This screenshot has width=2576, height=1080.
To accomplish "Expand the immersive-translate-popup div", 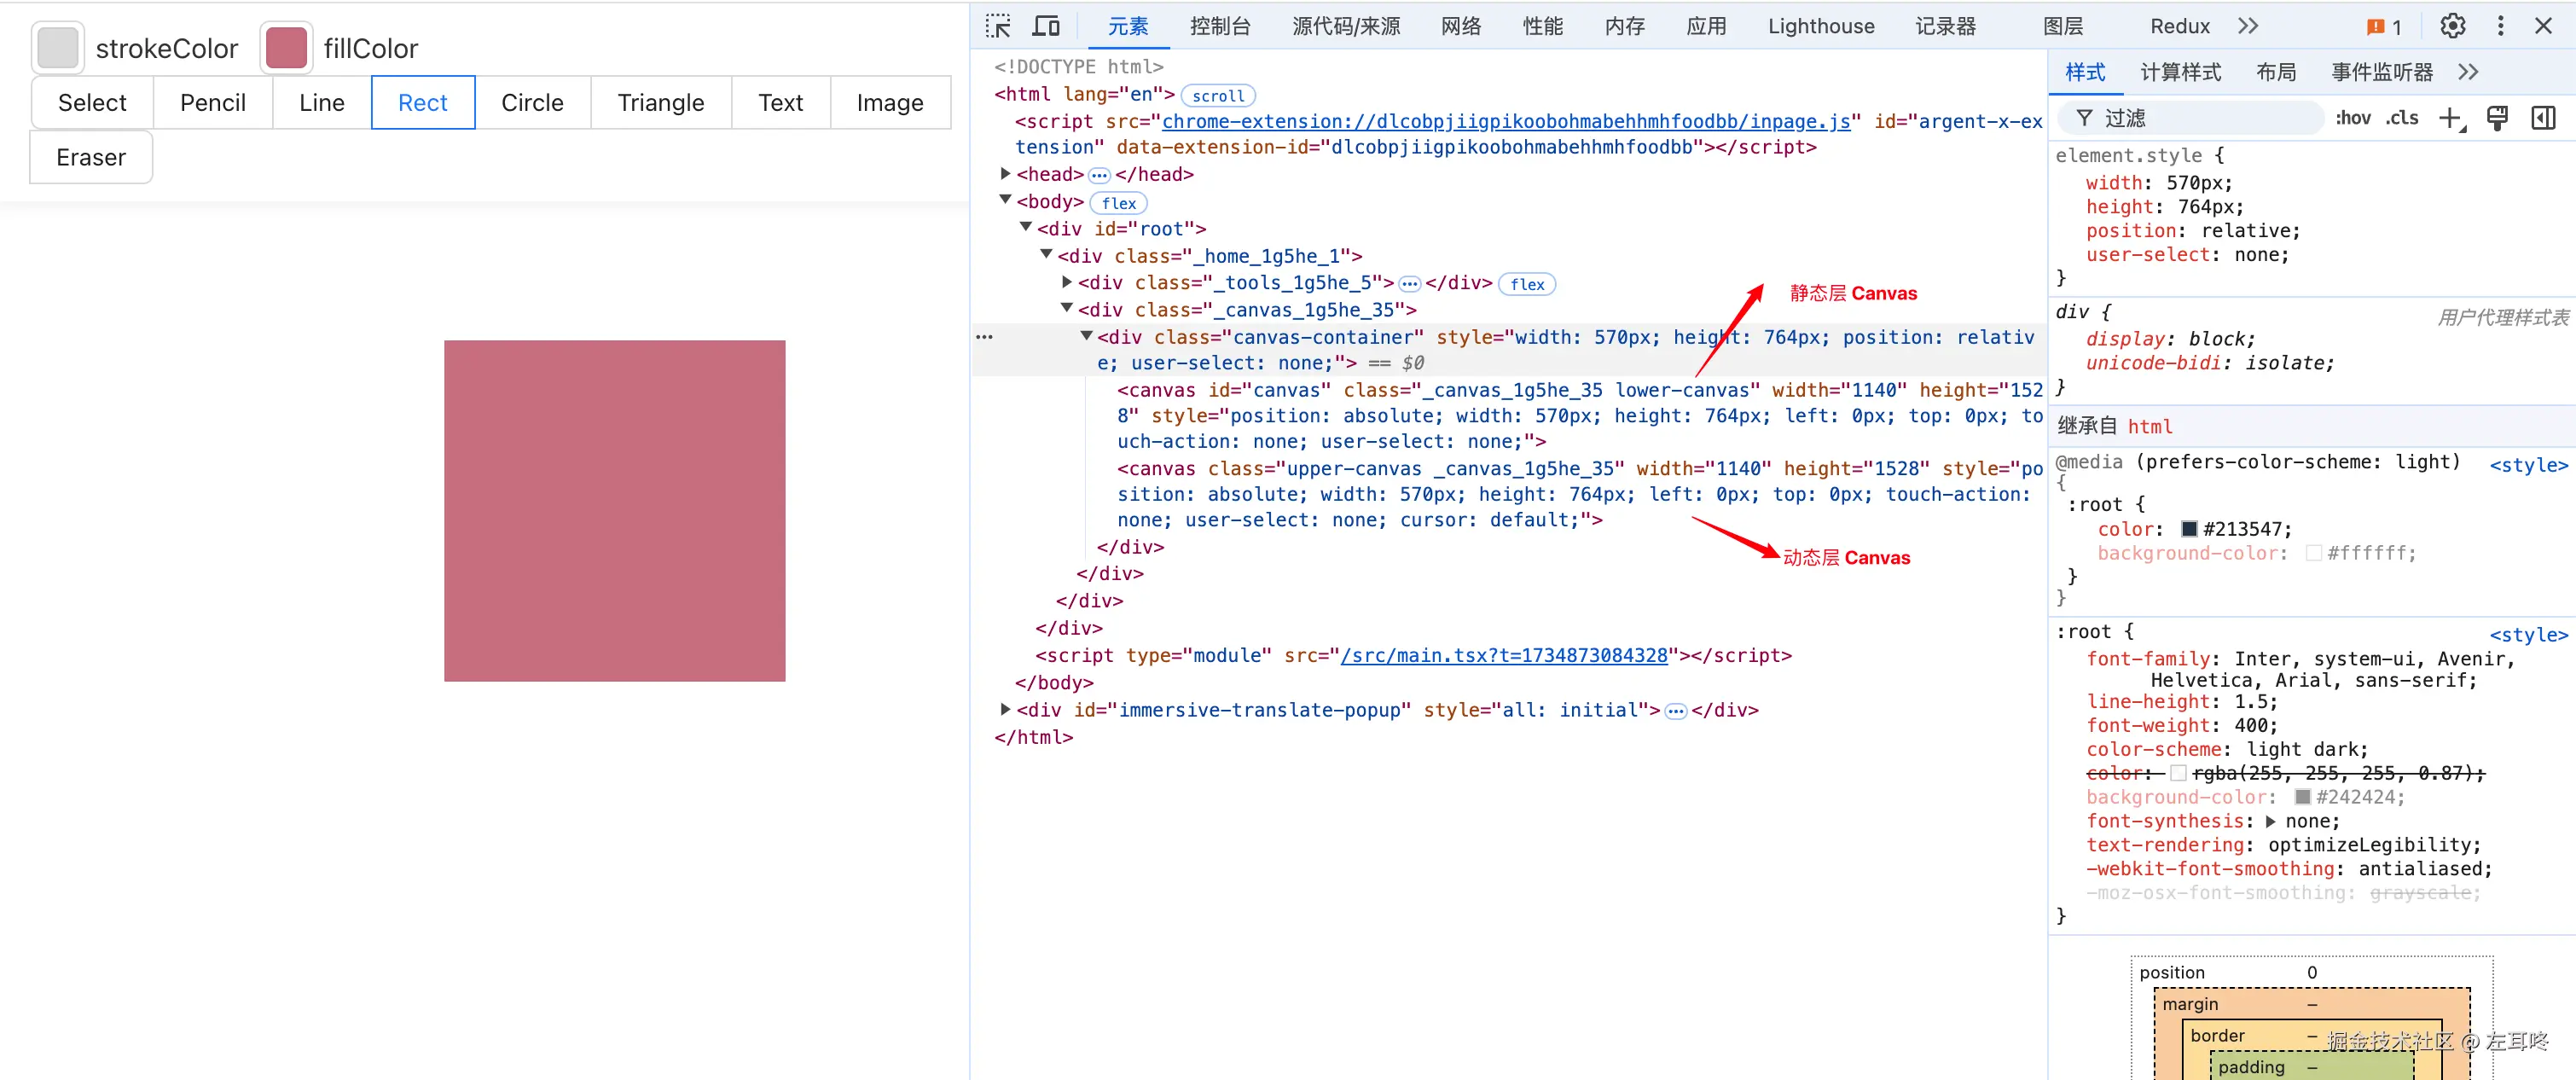I will click(1005, 710).
